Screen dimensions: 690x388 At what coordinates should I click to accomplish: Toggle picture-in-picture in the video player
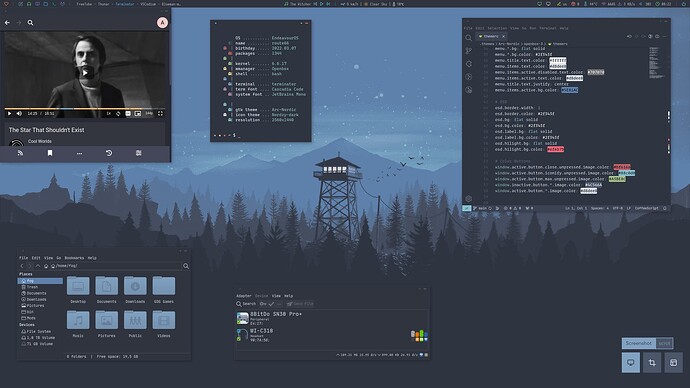tap(138, 113)
